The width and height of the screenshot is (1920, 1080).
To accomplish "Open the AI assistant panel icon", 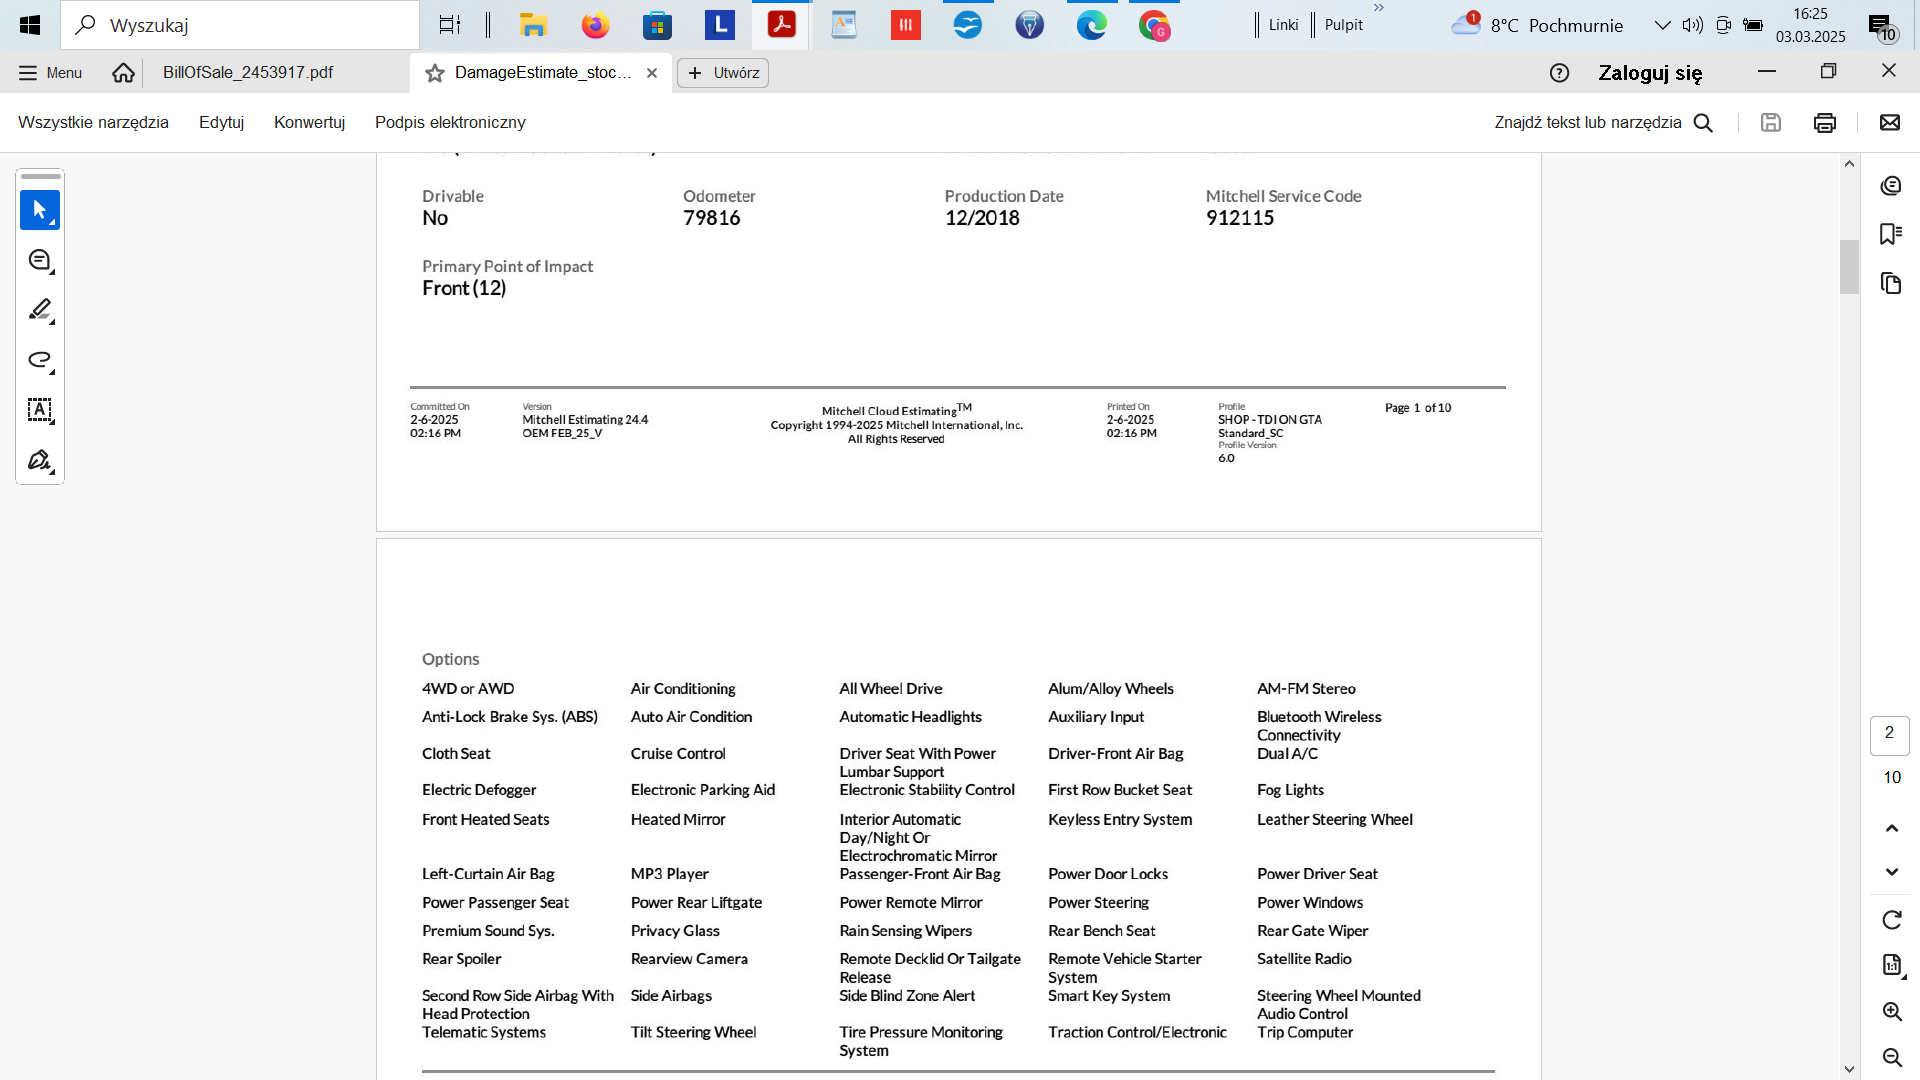I will click(x=1890, y=186).
